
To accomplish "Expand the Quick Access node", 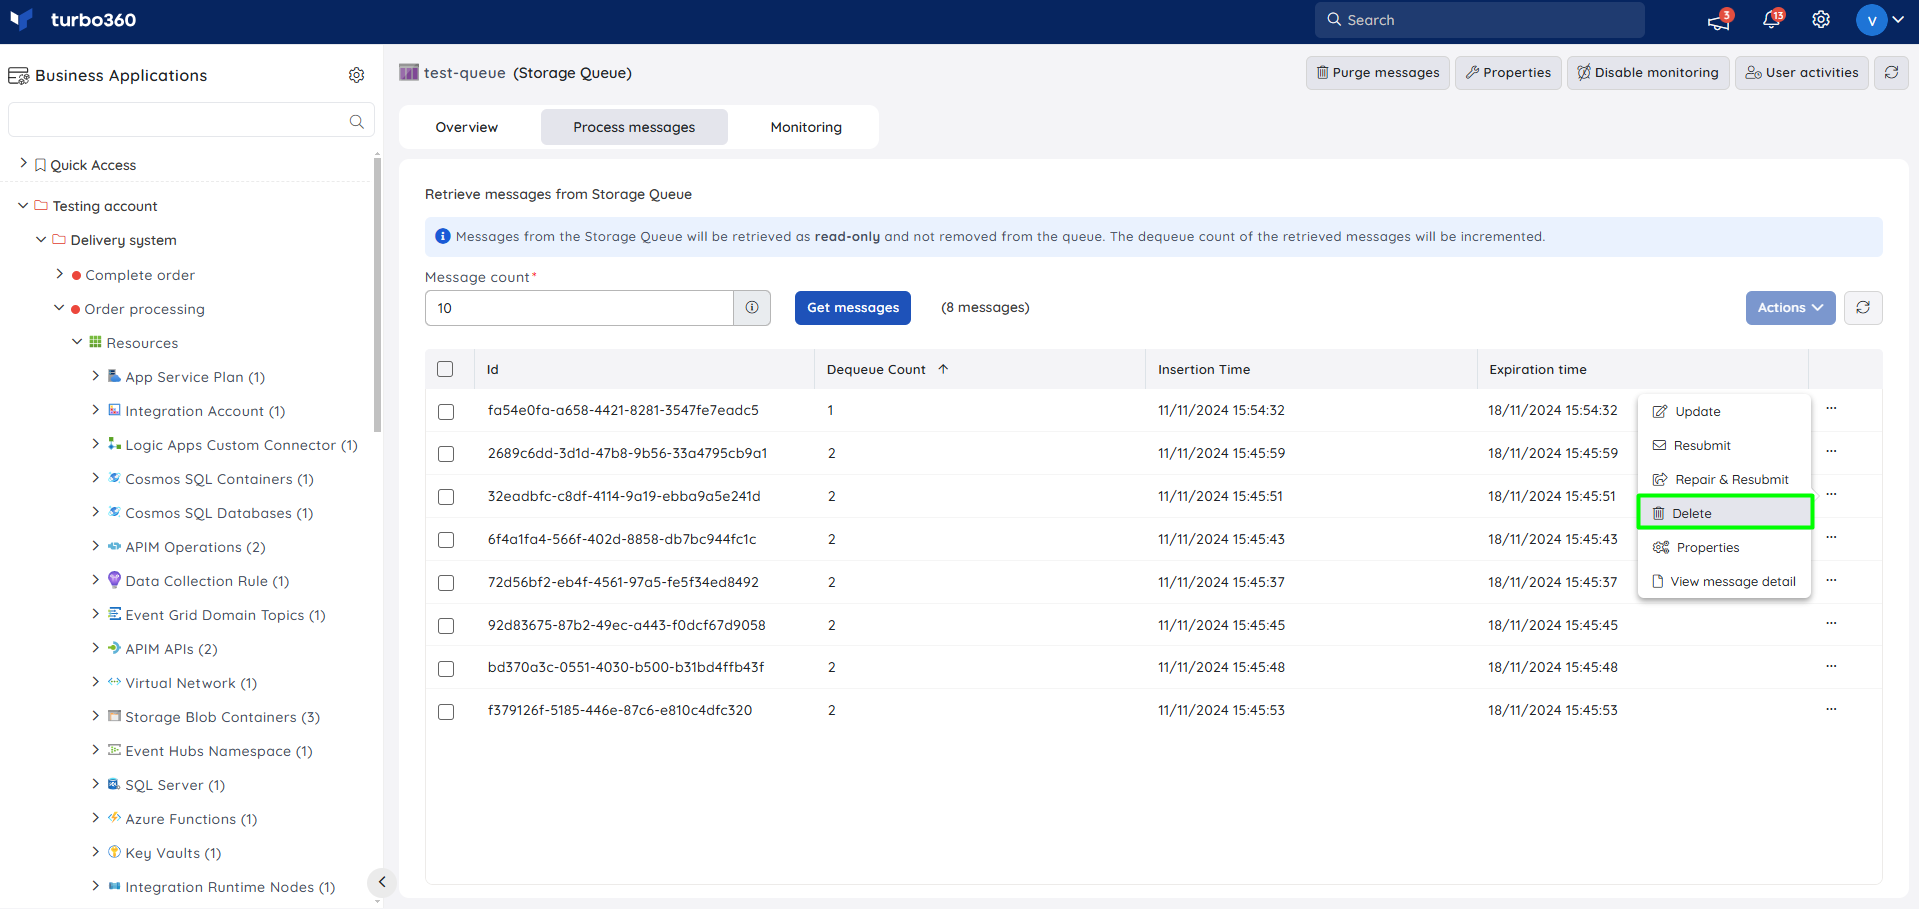I will click(x=23, y=163).
